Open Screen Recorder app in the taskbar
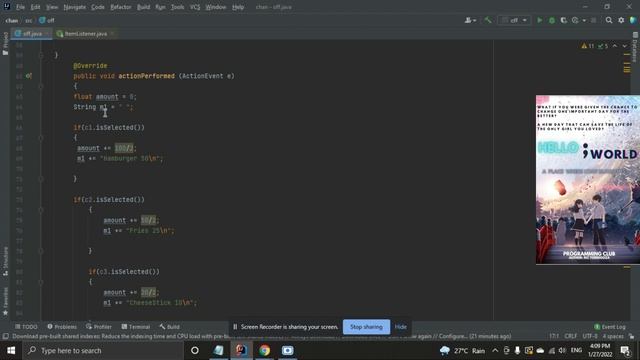 click(x=287, y=351)
